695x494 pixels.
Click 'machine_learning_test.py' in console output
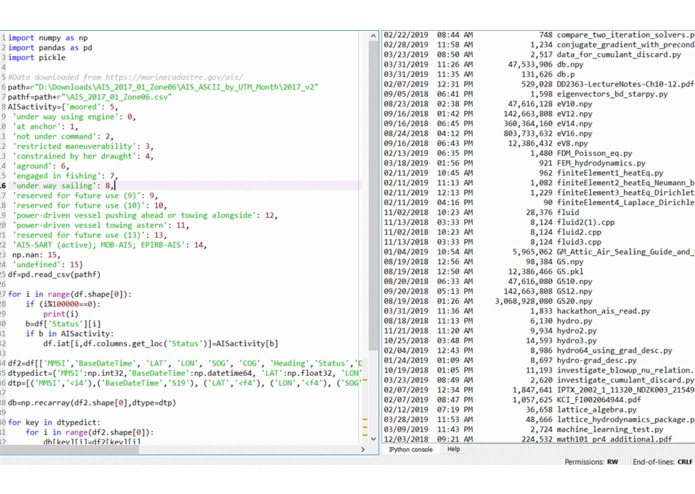[610, 429]
